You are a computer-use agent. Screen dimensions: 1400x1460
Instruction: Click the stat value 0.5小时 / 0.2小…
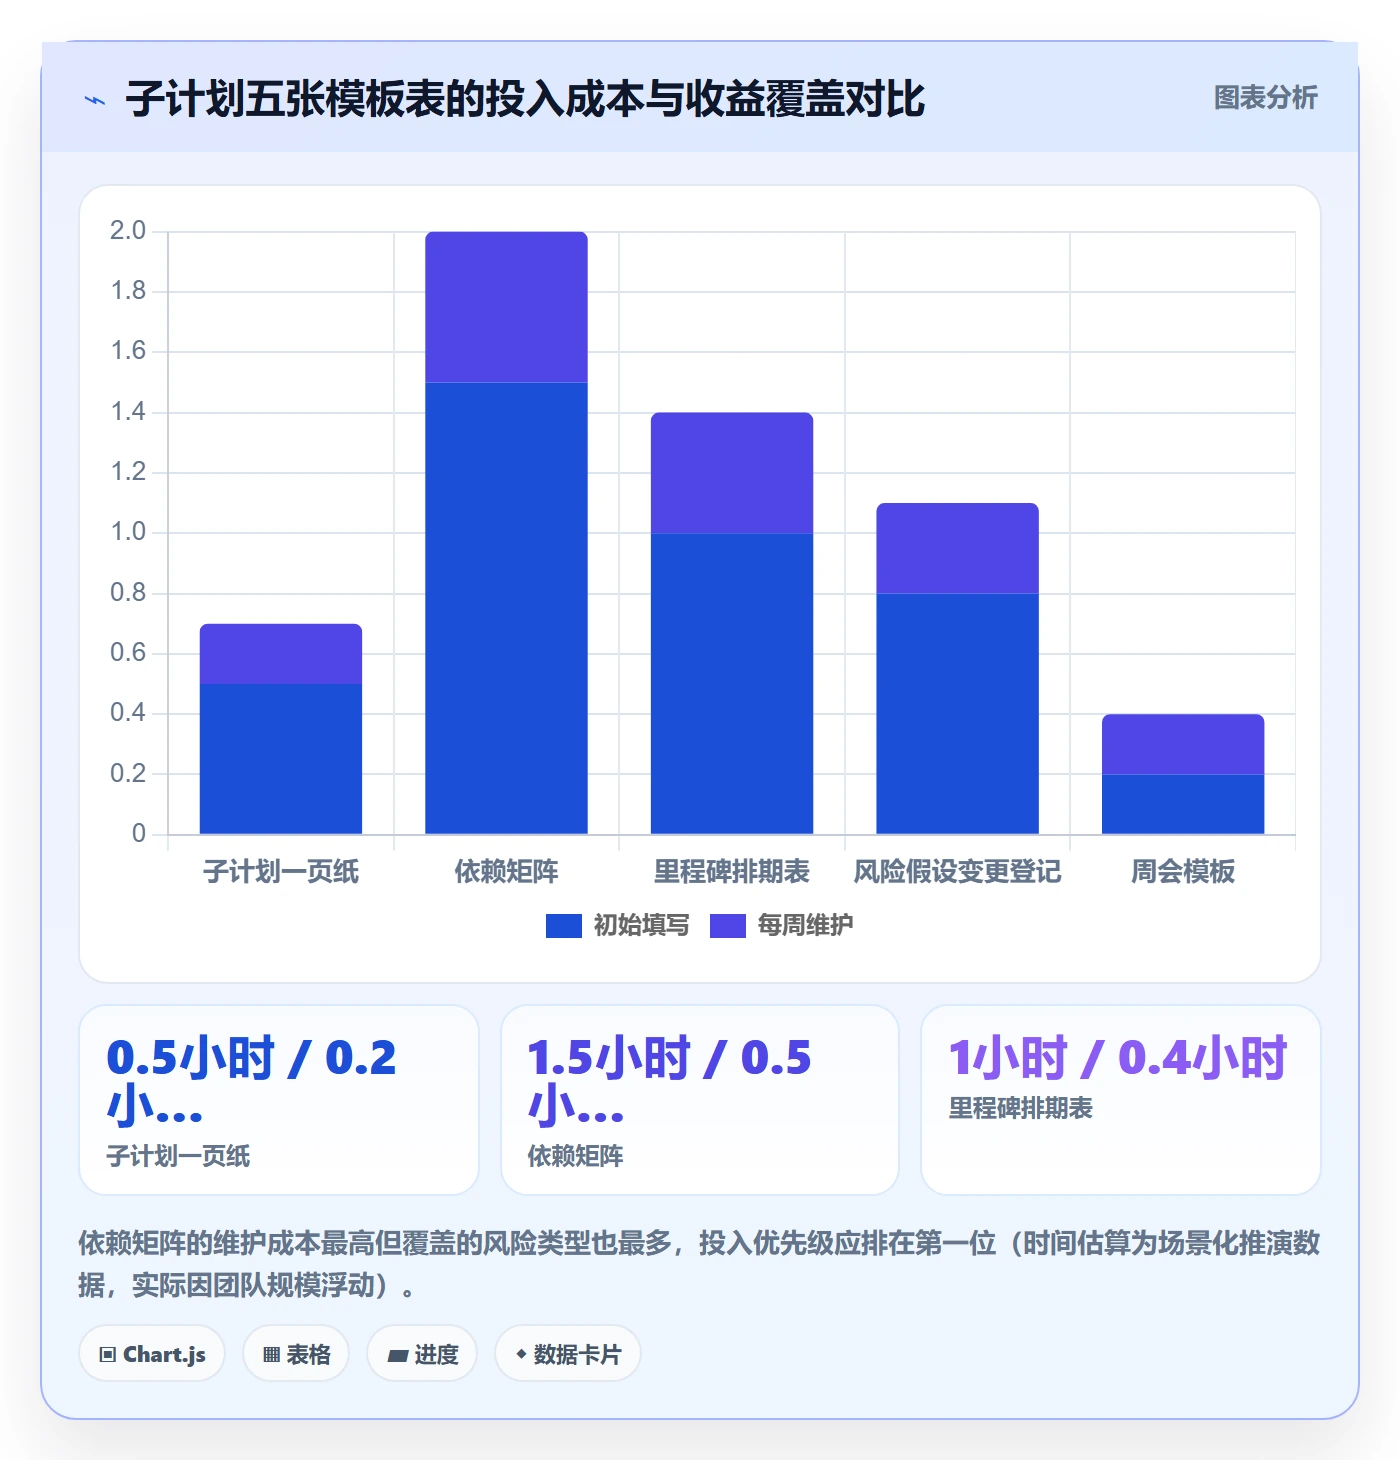coord(252,1082)
